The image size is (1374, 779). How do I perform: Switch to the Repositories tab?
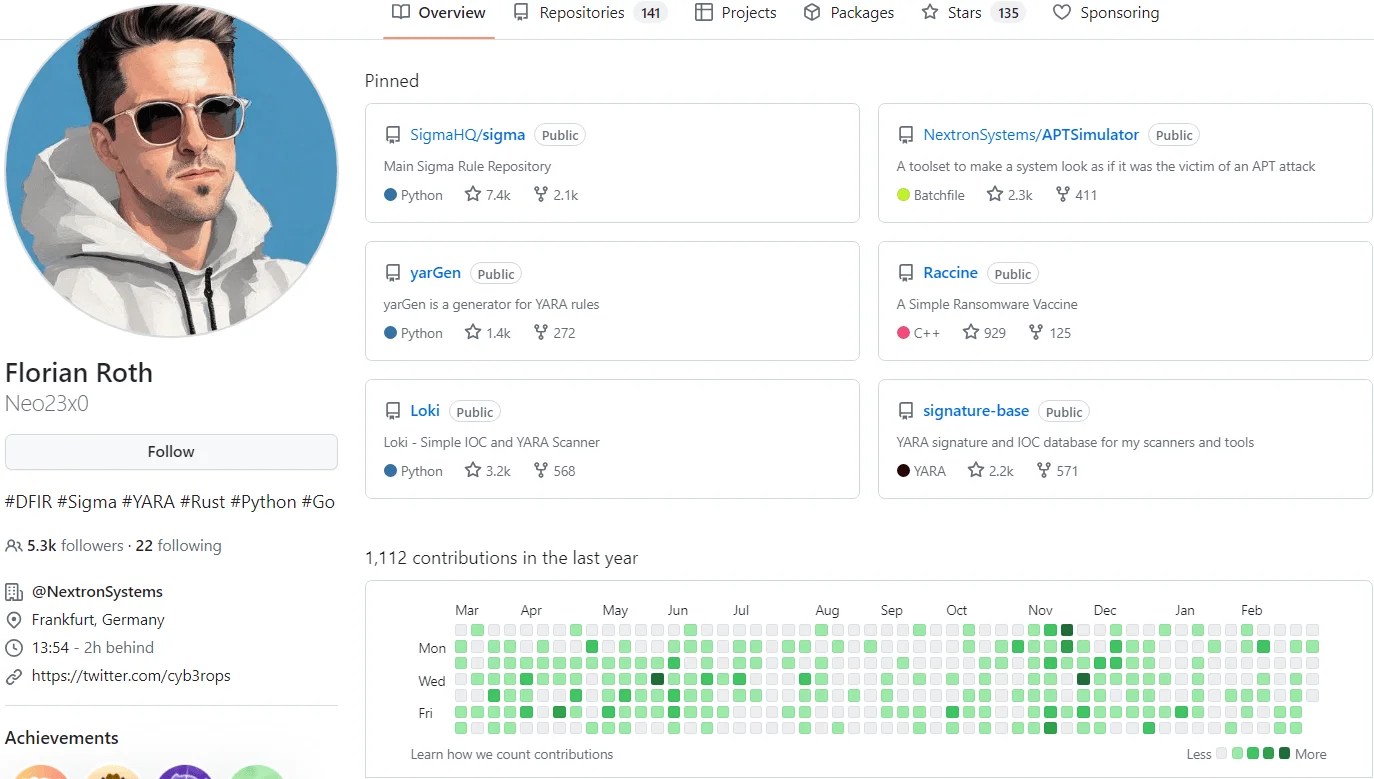(x=589, y=13)
